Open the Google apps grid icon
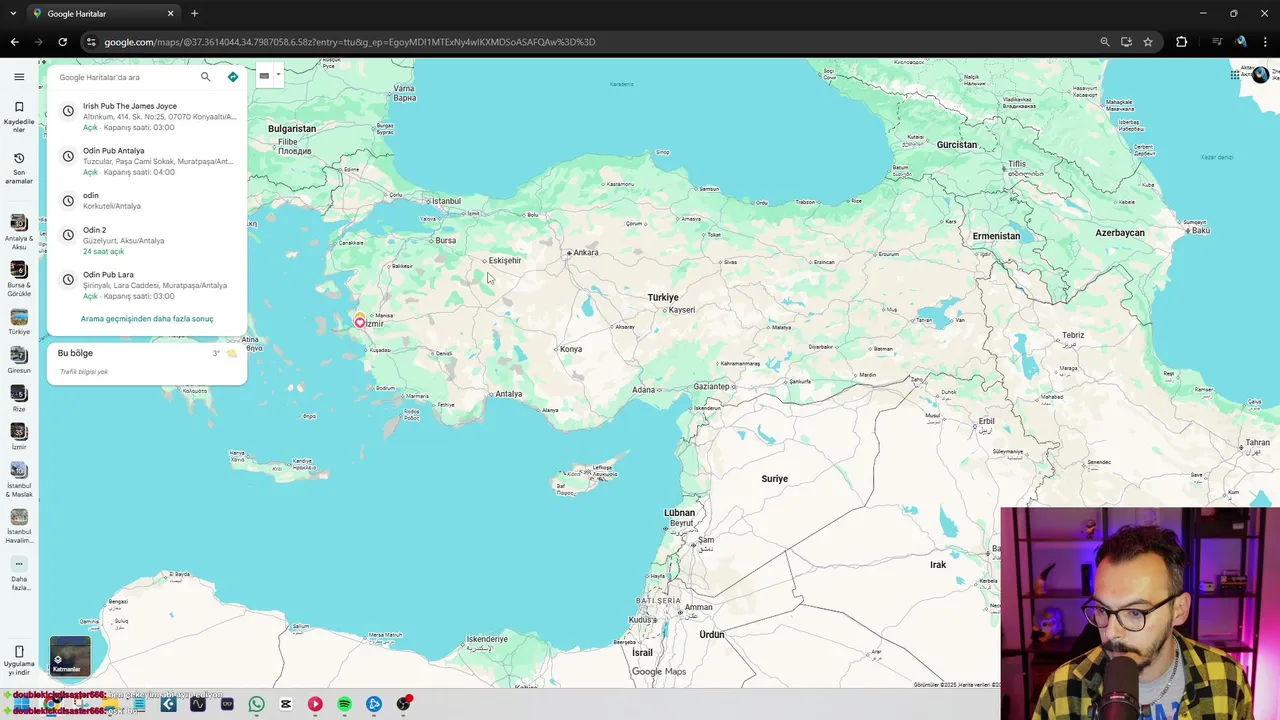Screen dimensions: 1280x720 (1236, 75)
